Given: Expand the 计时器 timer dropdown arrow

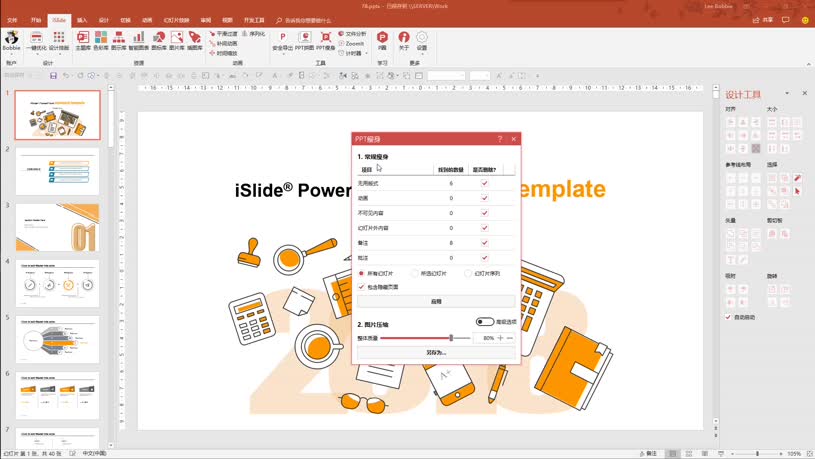Looking at the screenshot, I should pyautogui.click(x=366, y=54).
